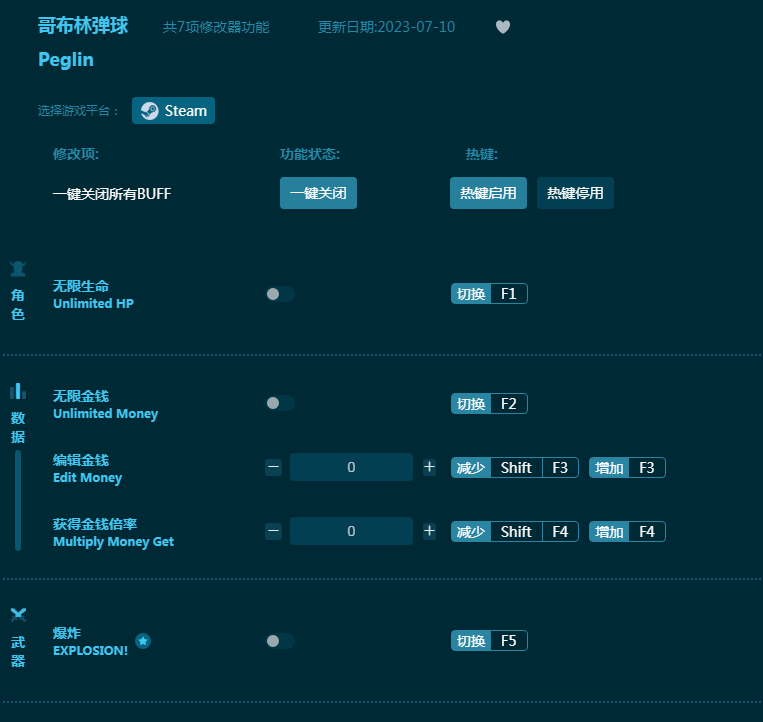The height and width of the screenshot is (722, 763).
Task: Click the 热键 column header
Action: 482,154
